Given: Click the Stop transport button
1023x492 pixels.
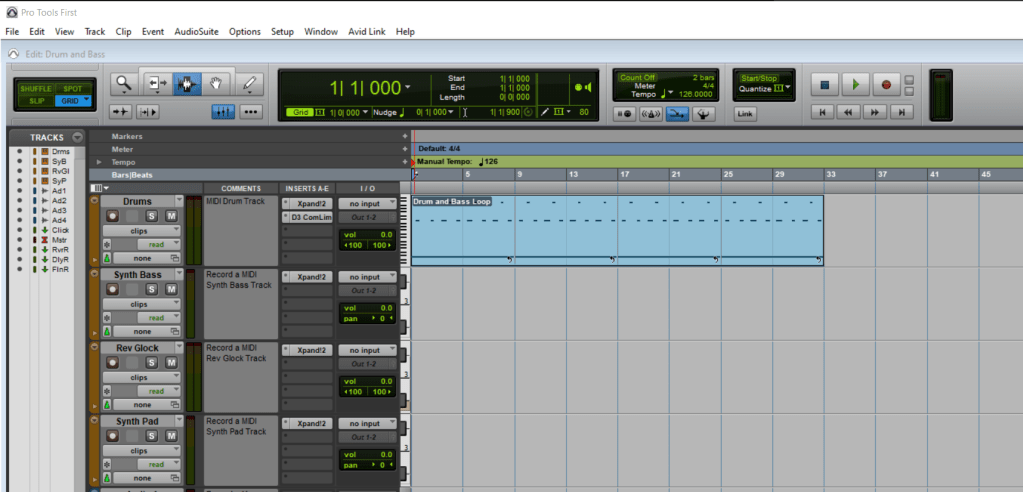Looking at the screenshot, I should pyautogui.click(x=823, y=85).
